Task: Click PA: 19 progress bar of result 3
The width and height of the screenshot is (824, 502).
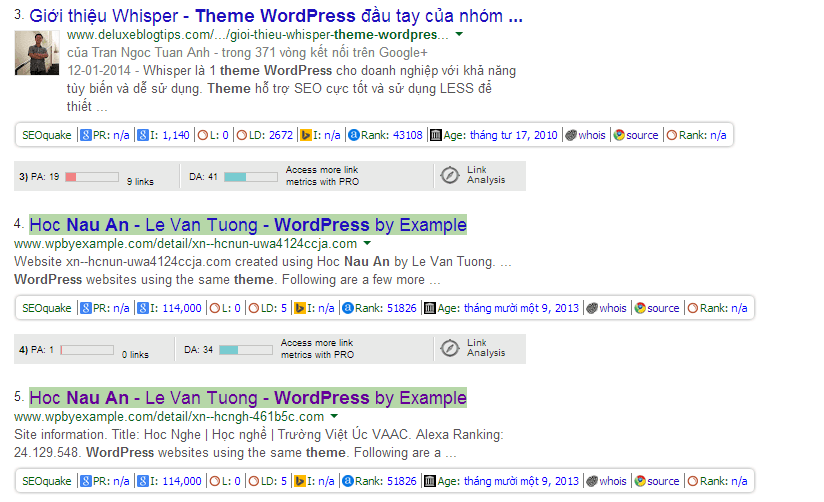Action: pos(92,177)
